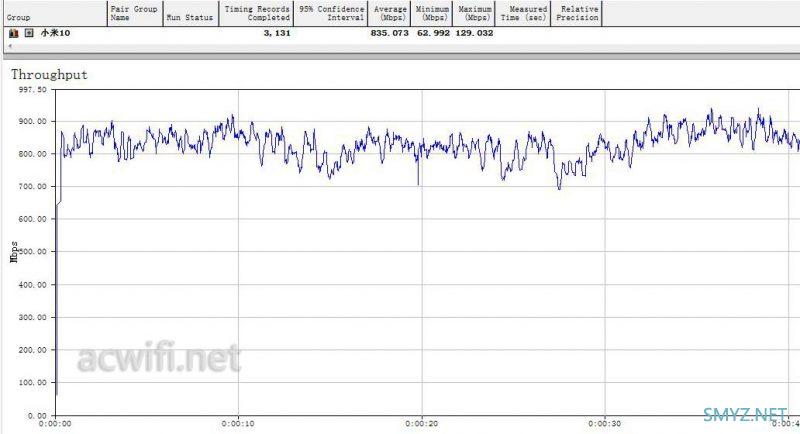800x434 pixels.
Task: Click the Minimum (Mbps) column header
Action: [432, 13]
